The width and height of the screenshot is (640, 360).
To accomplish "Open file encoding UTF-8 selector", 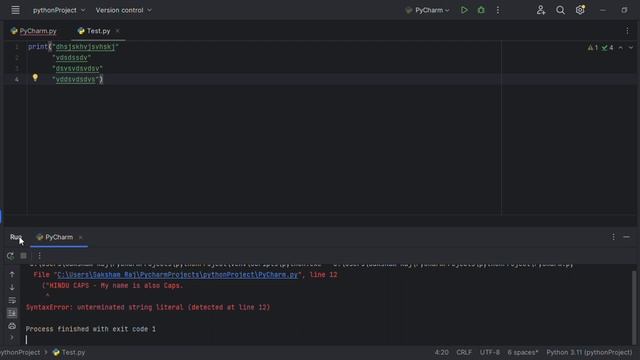I will point(489,352).
